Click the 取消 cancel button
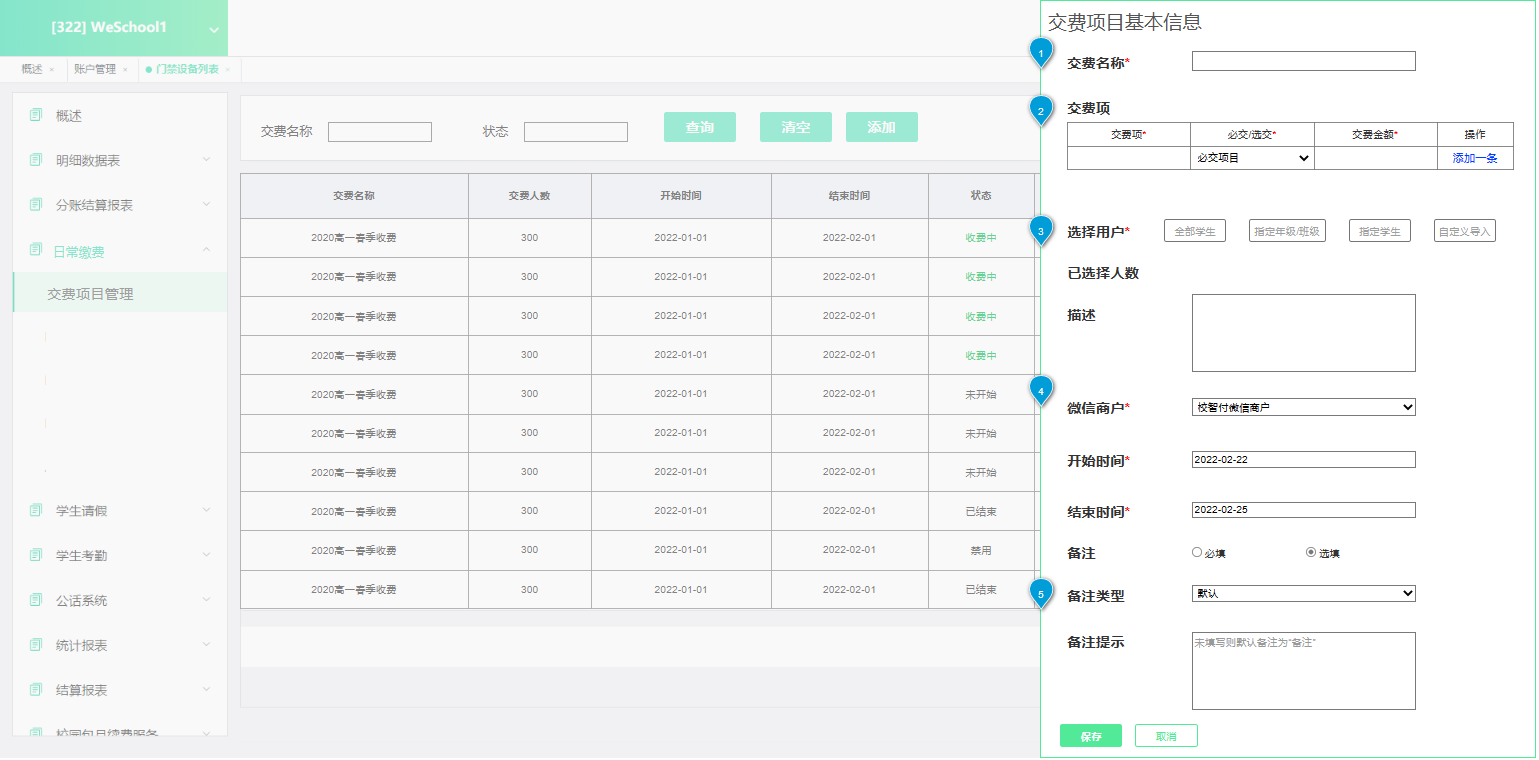The width and height of the screenshot is (1539, 760). (x=1166, y=736)
